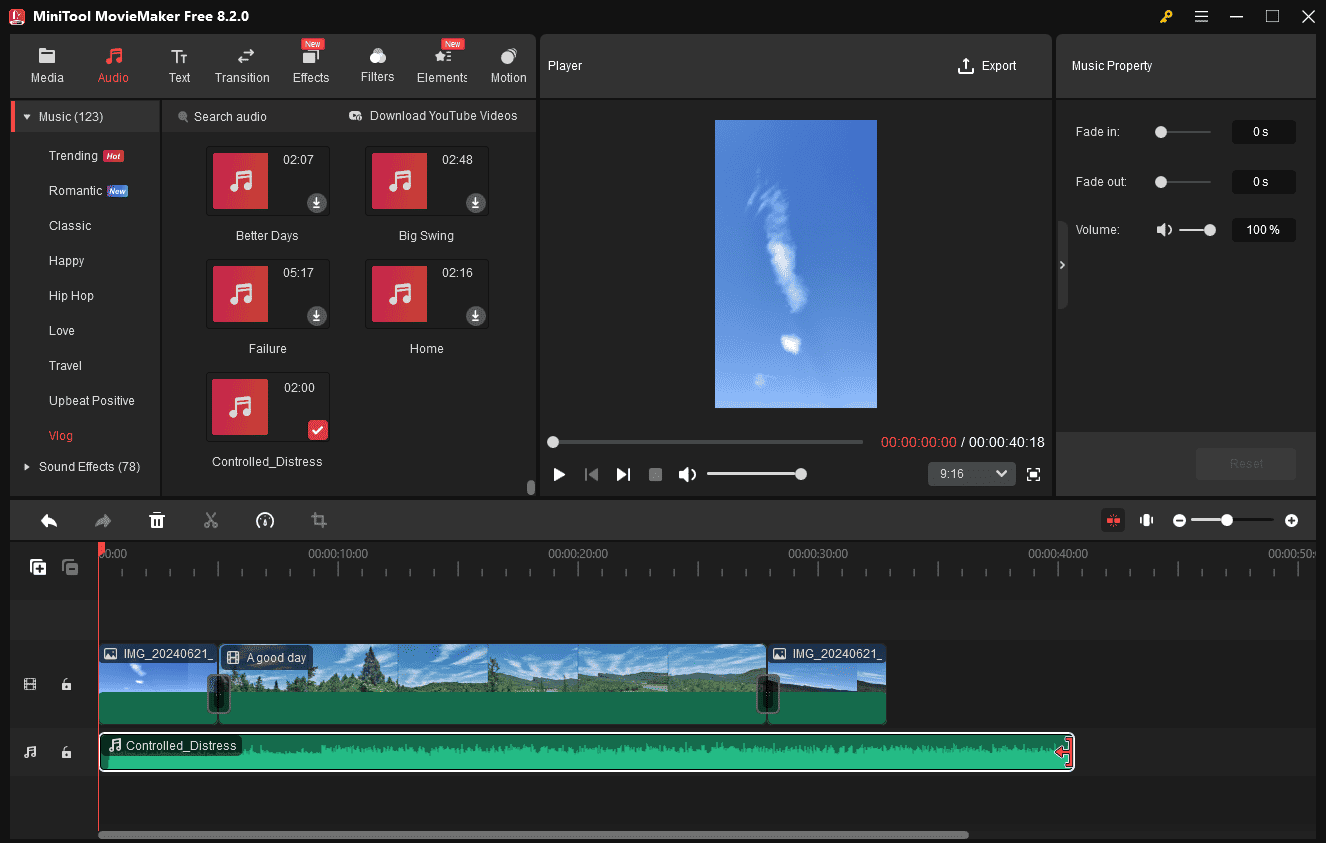Go to the next frame
Viewport: 1326px width, 843px height.
tap(623, 474)
